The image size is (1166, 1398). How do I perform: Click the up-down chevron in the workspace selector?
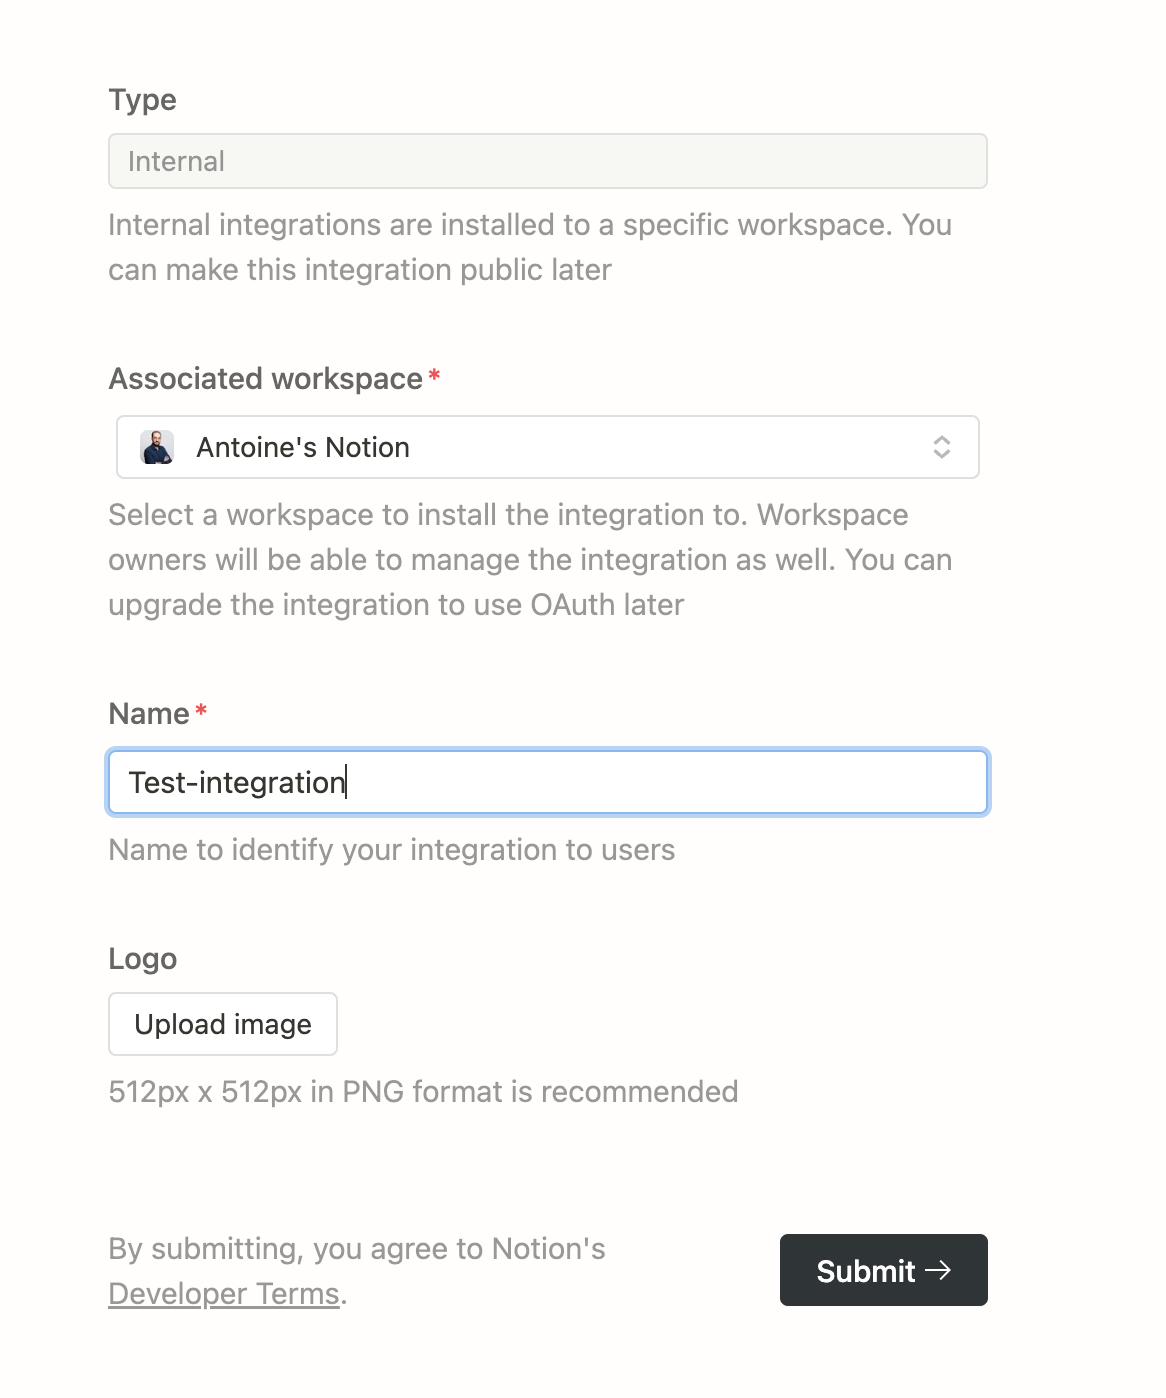[x=941, y=447]
